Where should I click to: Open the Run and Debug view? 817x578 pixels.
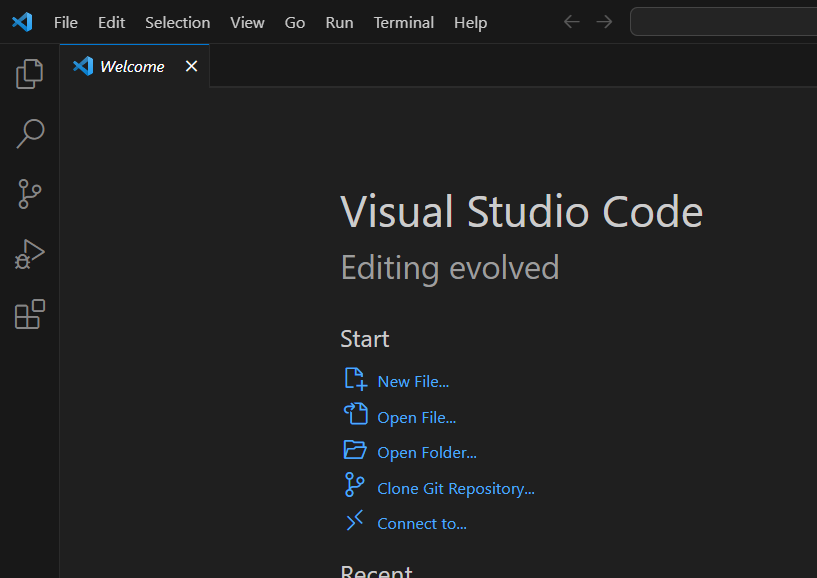click(x=30, y=254)
